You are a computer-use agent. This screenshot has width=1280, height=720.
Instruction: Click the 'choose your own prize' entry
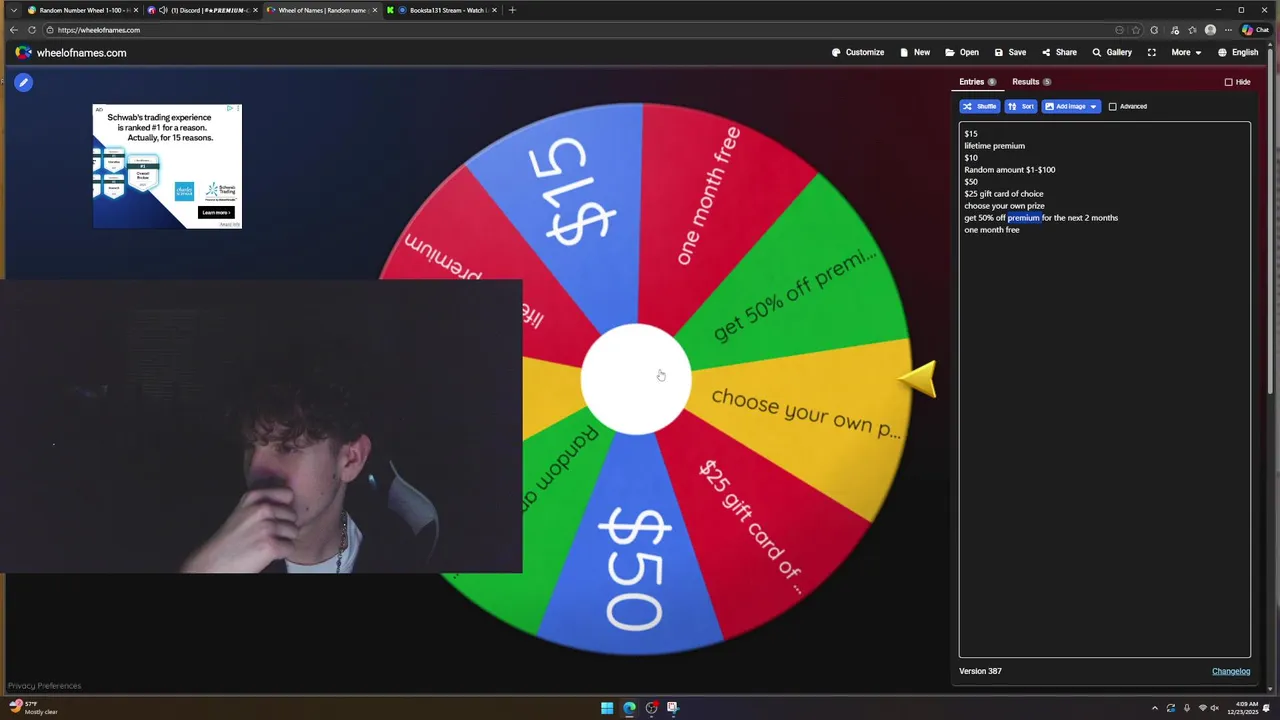pyautogui.click(x=1004, y=206)
